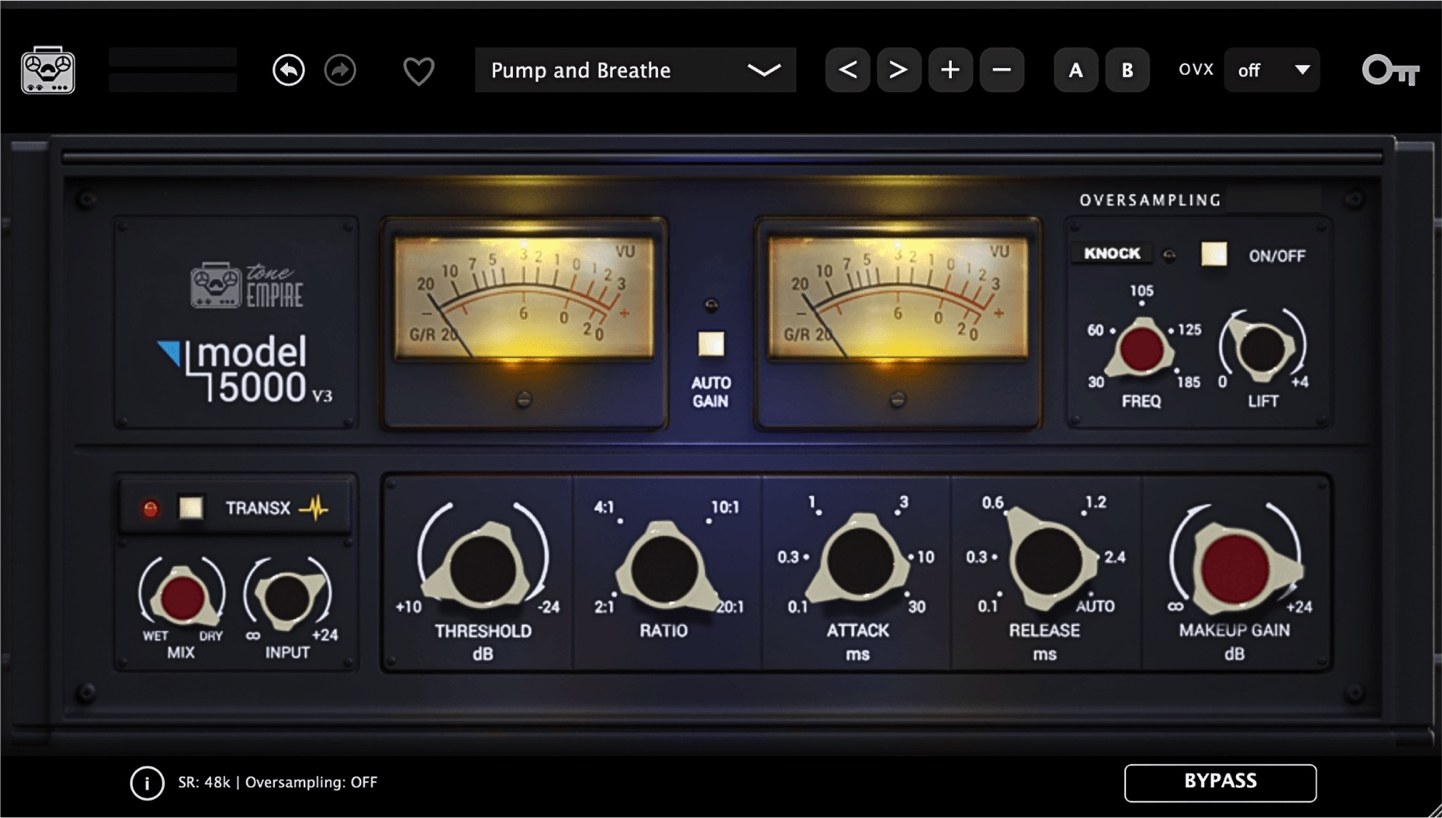This screenshot has height=818, width=1442.
Task: Click the "AUTO" release label
Action: click(x=1095, y=607)
